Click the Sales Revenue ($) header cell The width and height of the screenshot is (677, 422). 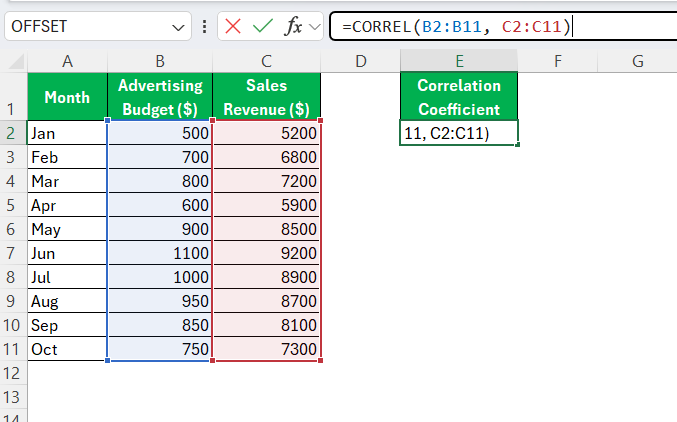[266, 97]
